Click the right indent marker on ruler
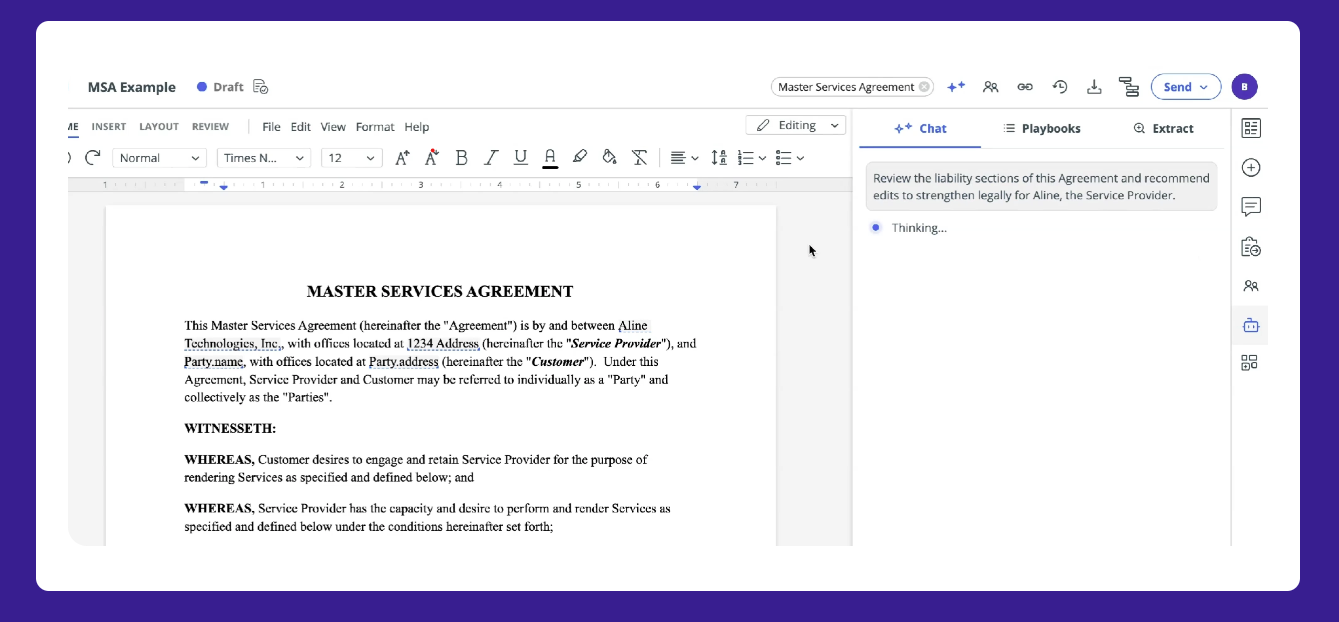The image size is (1339, 622). click(x=697, y=187)
